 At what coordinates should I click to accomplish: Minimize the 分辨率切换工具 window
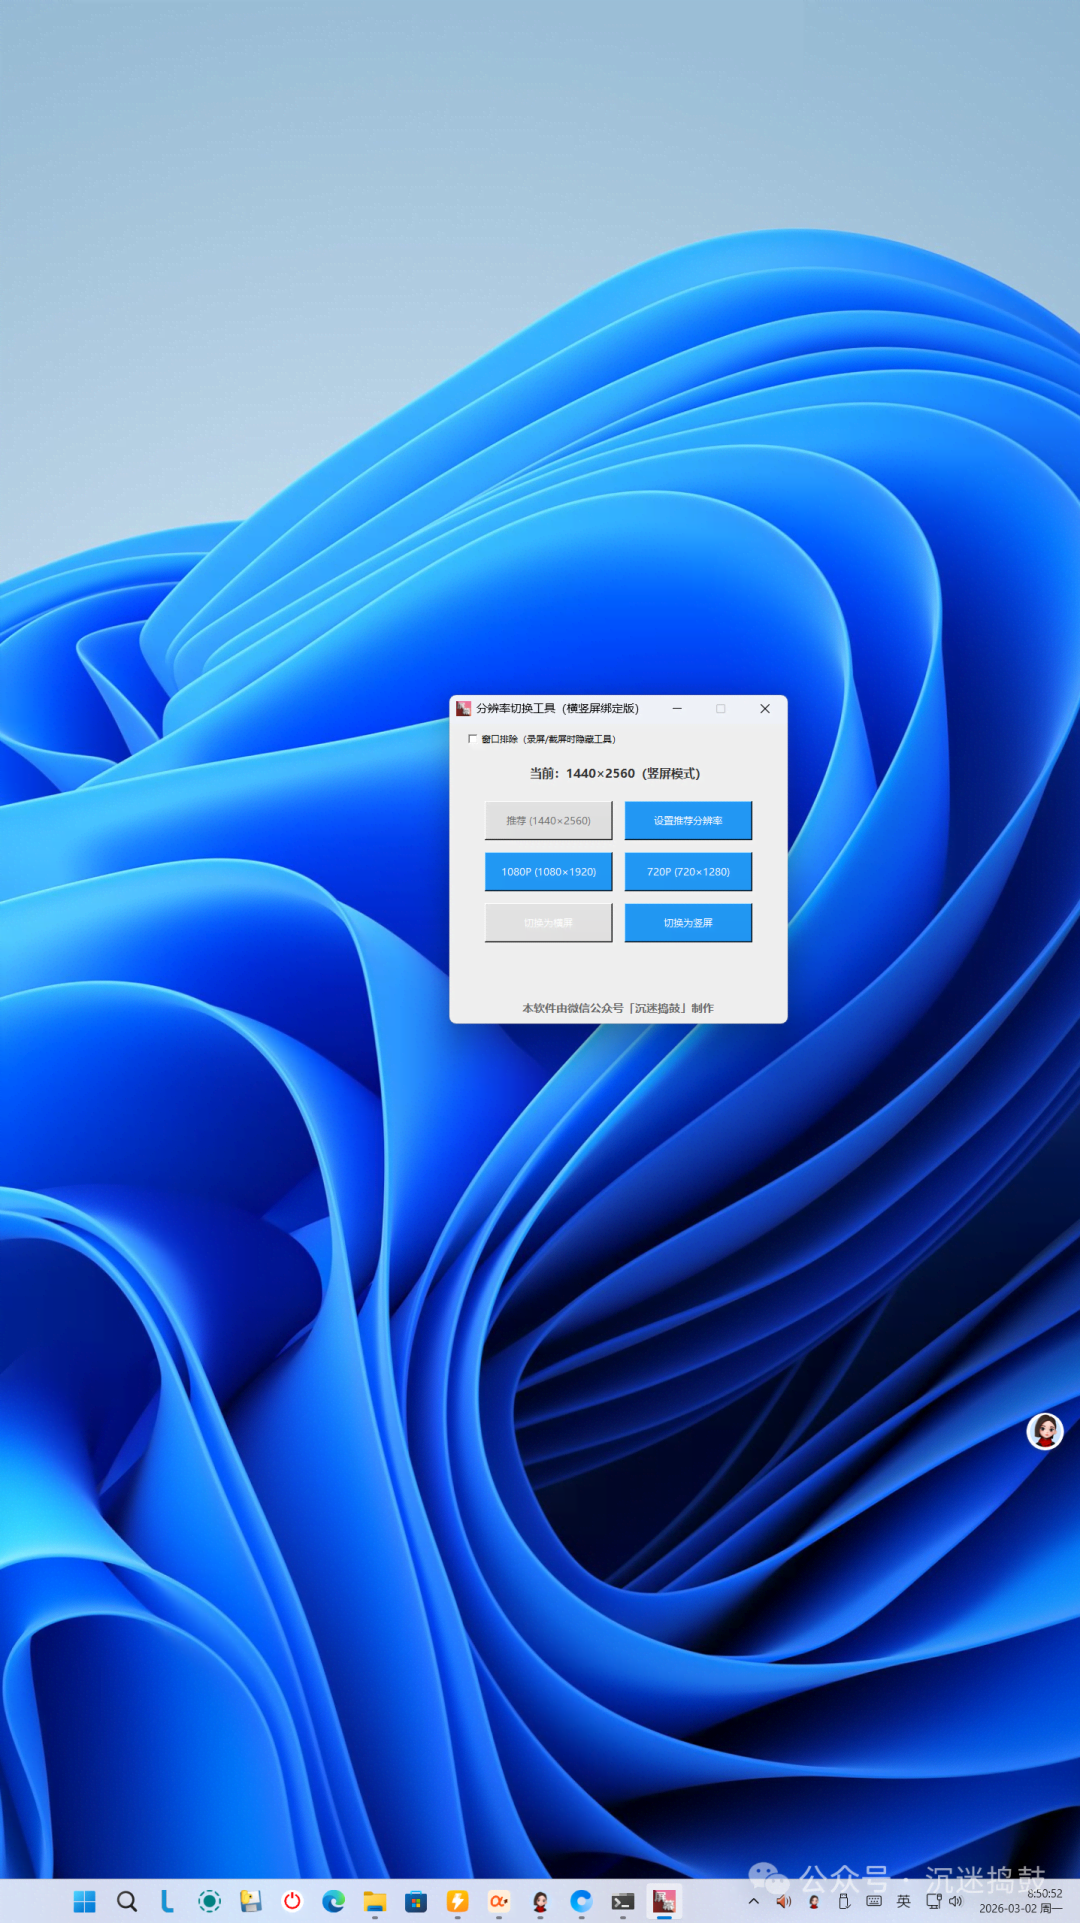click(x=677, y=708)
